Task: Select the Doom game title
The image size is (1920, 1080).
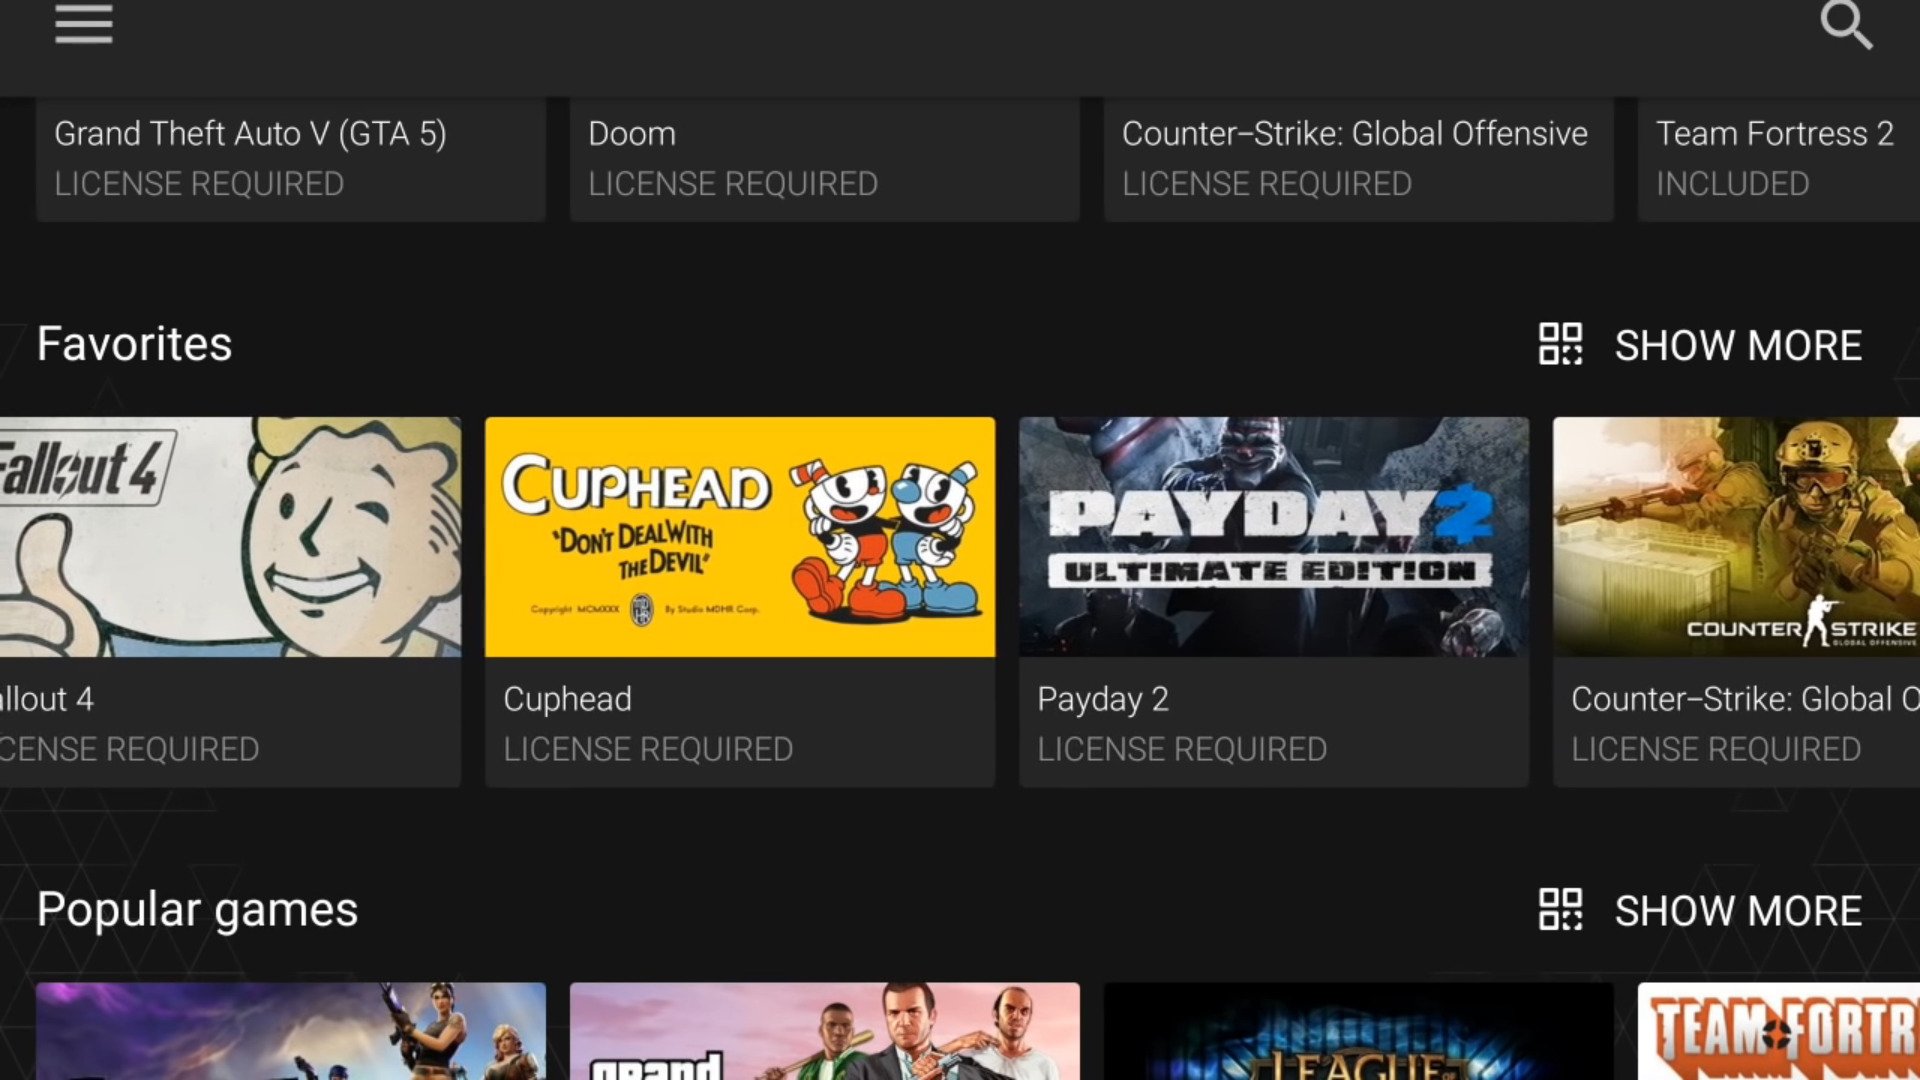Action: point(632,133)
